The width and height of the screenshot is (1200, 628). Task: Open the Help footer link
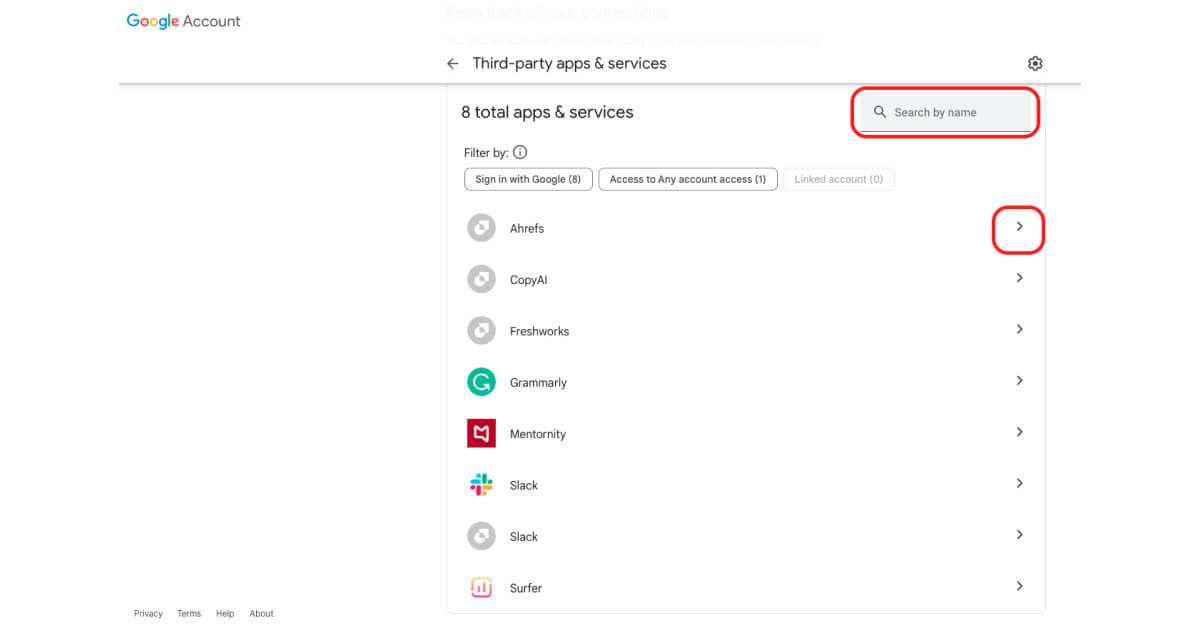tap(225, 614)
